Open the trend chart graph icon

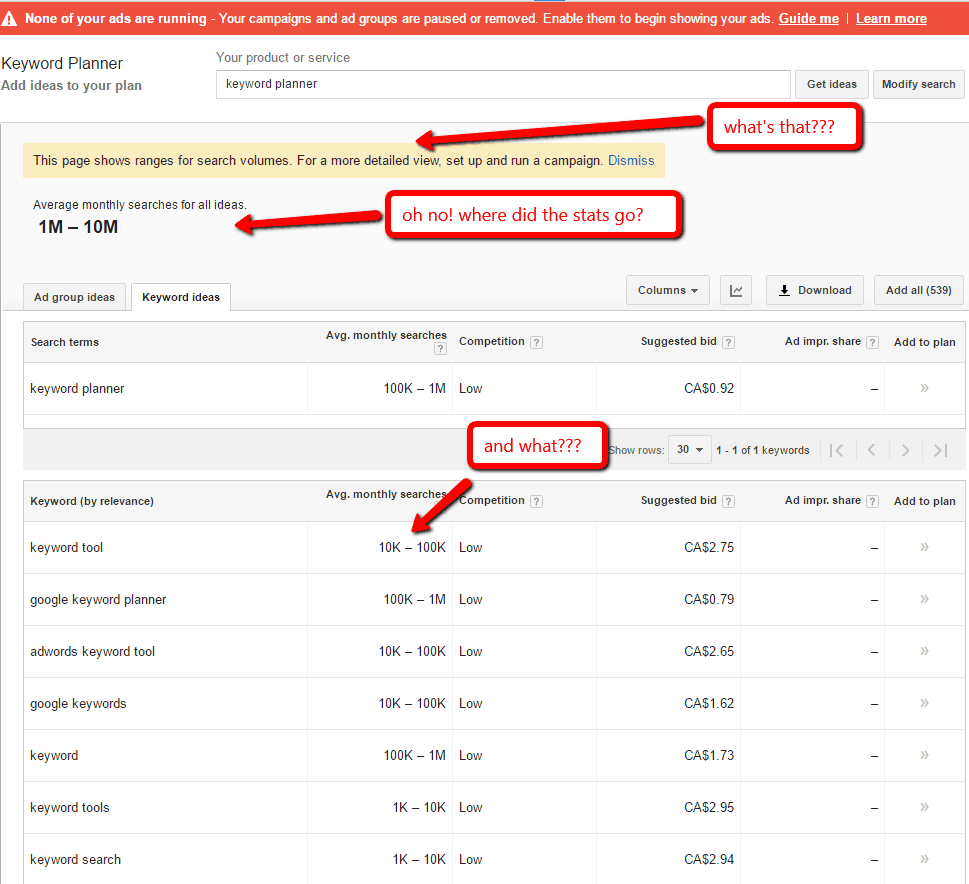pos(736,290)
